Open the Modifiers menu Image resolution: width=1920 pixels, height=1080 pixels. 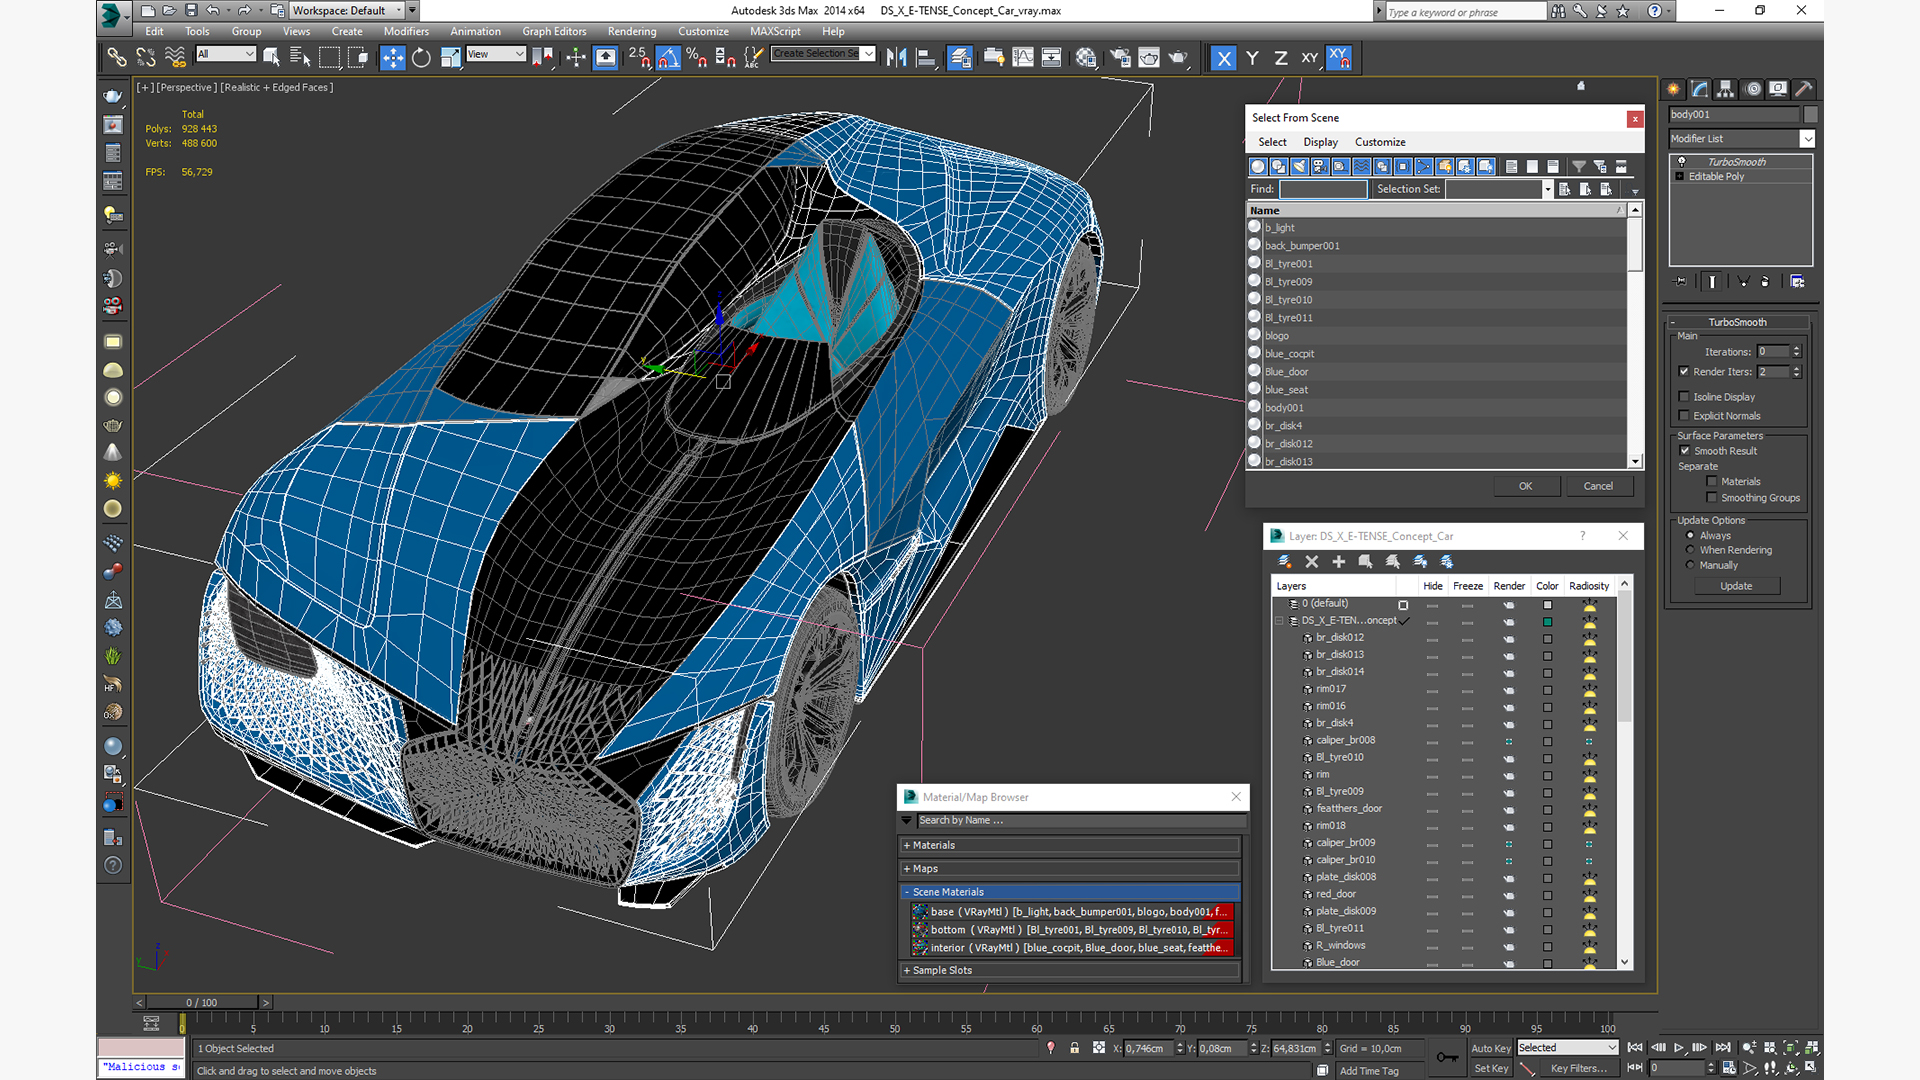406,31
